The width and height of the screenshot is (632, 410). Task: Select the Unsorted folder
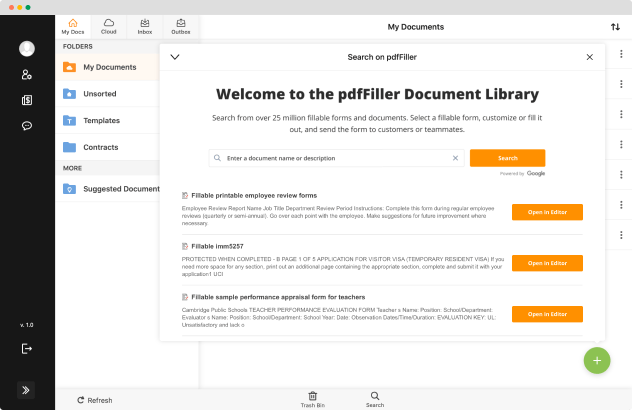pos(107,94)
